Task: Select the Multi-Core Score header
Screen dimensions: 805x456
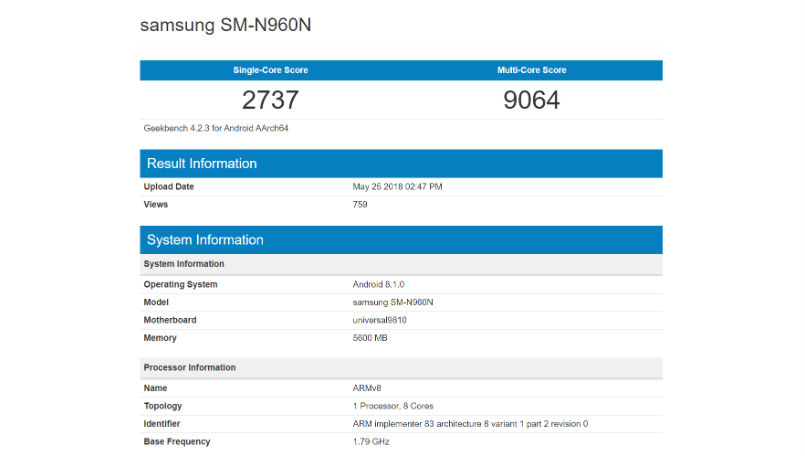Action: 531,70
